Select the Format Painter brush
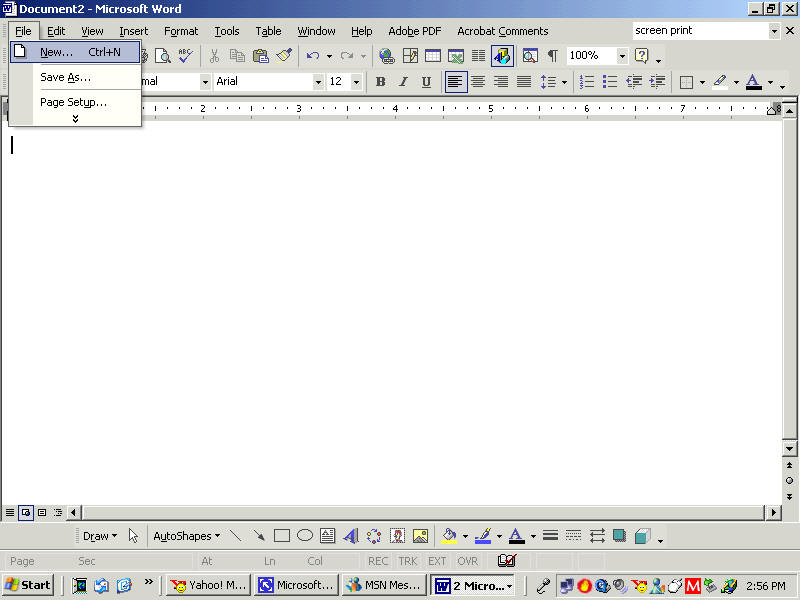This screenshot has width=800, height=600. pos(284,56)
